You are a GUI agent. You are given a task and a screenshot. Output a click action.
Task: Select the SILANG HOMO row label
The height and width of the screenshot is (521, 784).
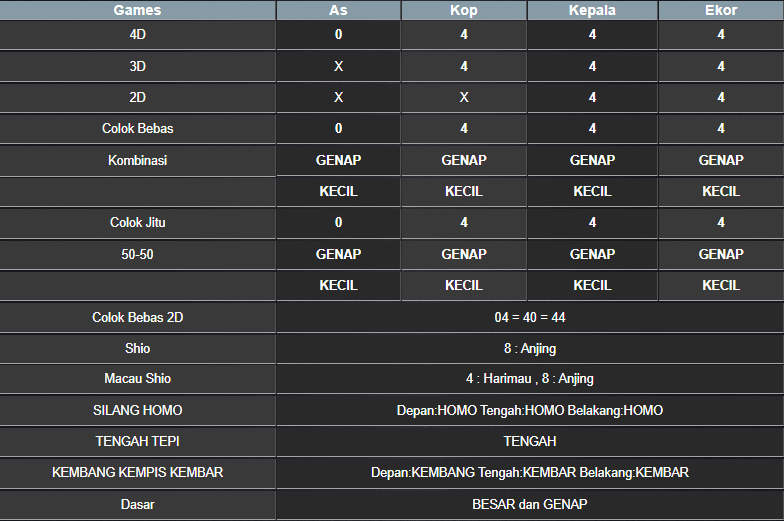pyautogui.click(x=138, y=410)
